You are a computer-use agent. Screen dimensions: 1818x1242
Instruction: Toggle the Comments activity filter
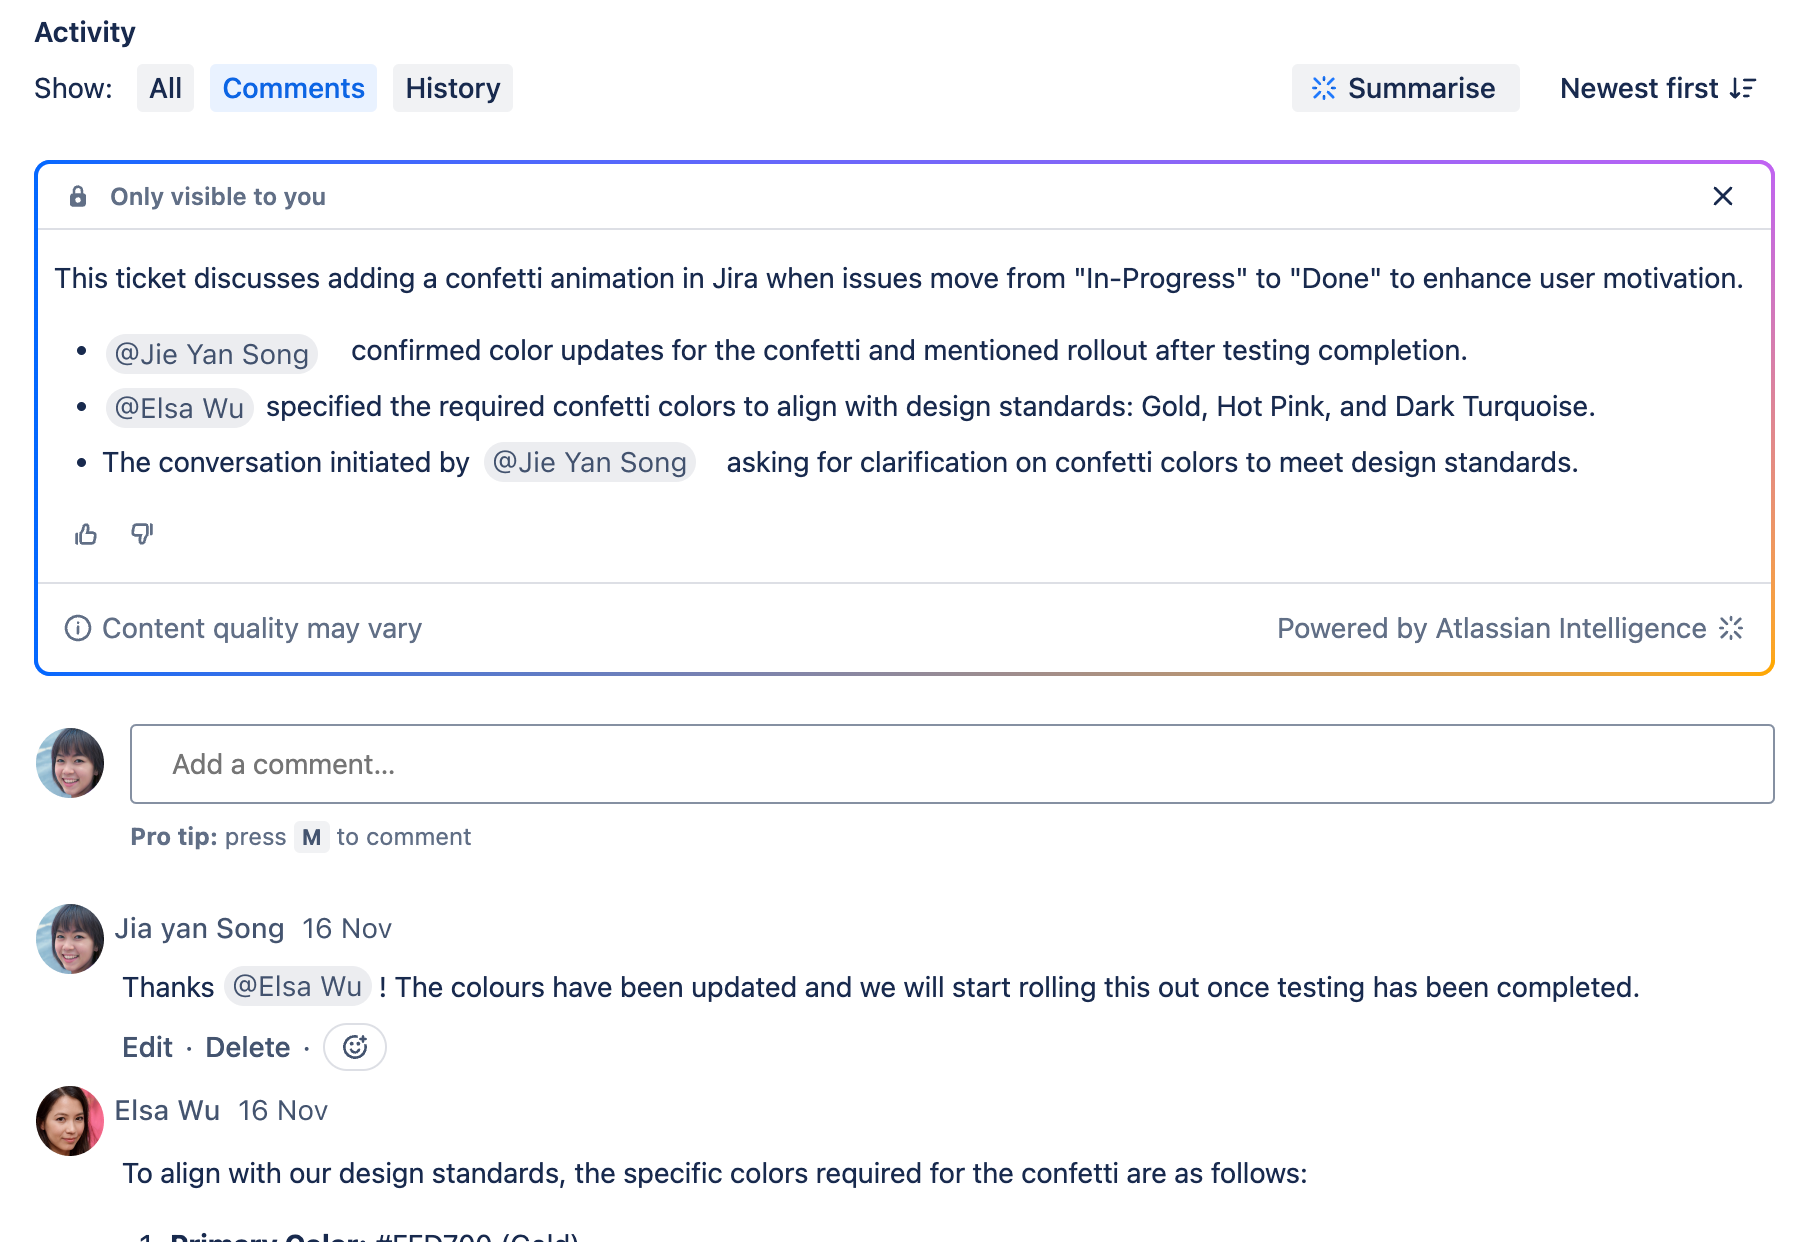[293, 88]
